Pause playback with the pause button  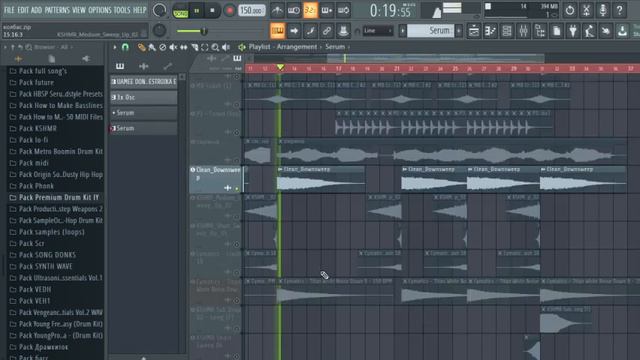tap(197, 11)
